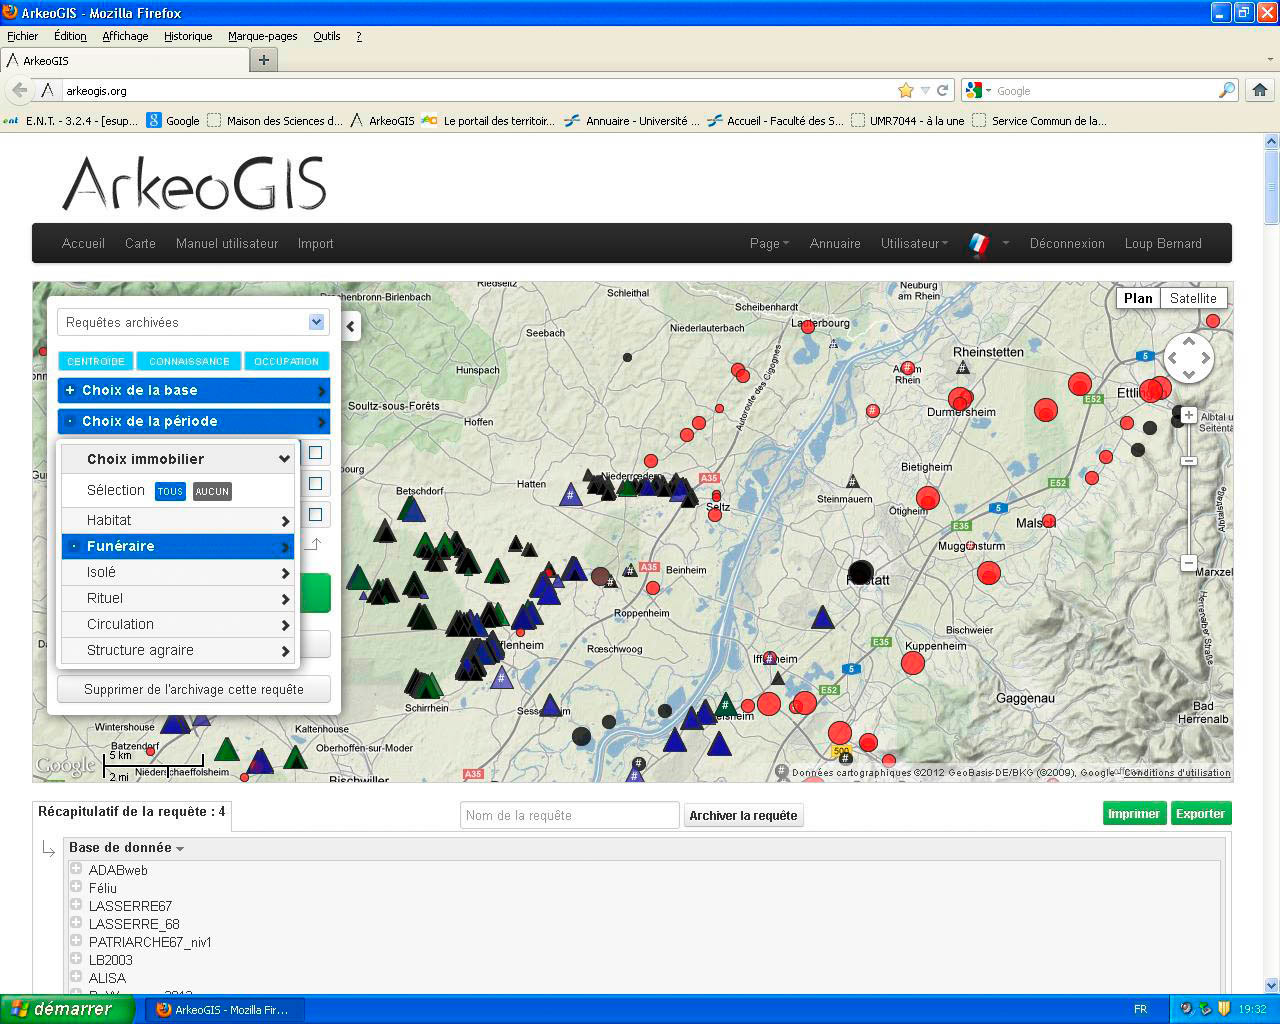Open the Google bookmark in the bookmarks bar
This screenshot has height=1024, width=1280.
point(173,120)
